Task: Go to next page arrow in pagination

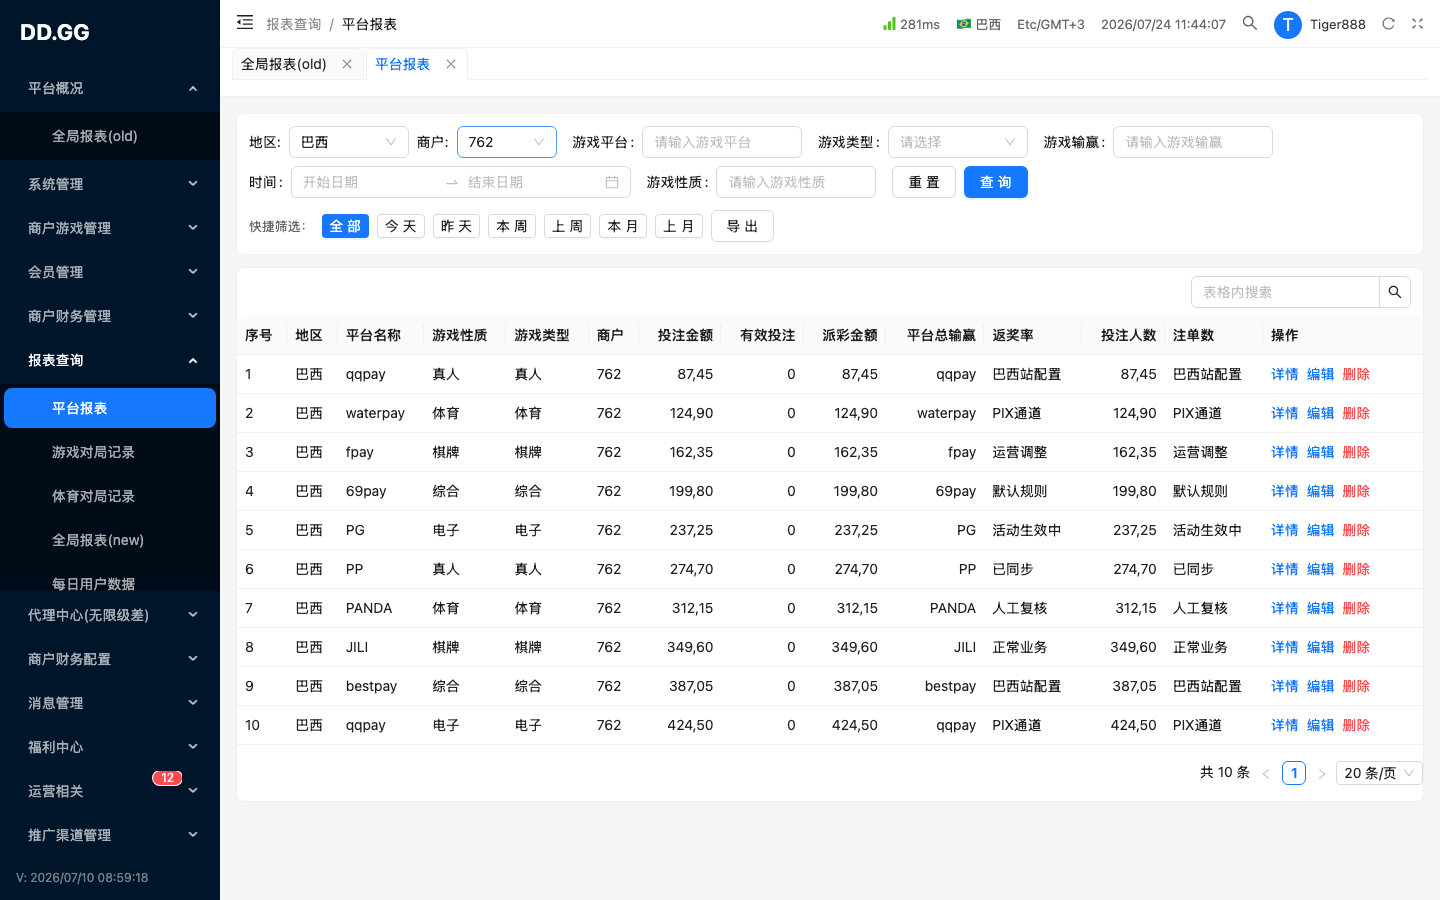Action: coord(1322,773)
